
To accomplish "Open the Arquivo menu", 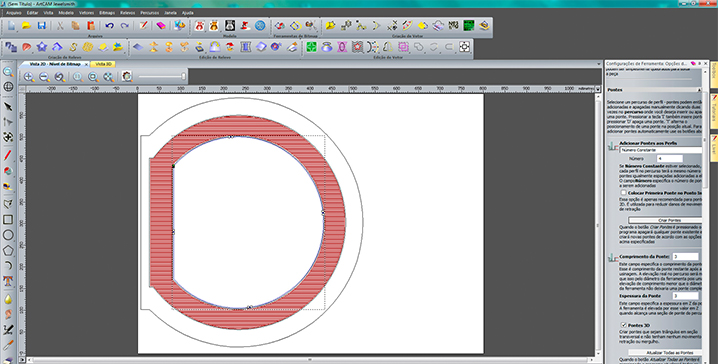I will (14, 13).
